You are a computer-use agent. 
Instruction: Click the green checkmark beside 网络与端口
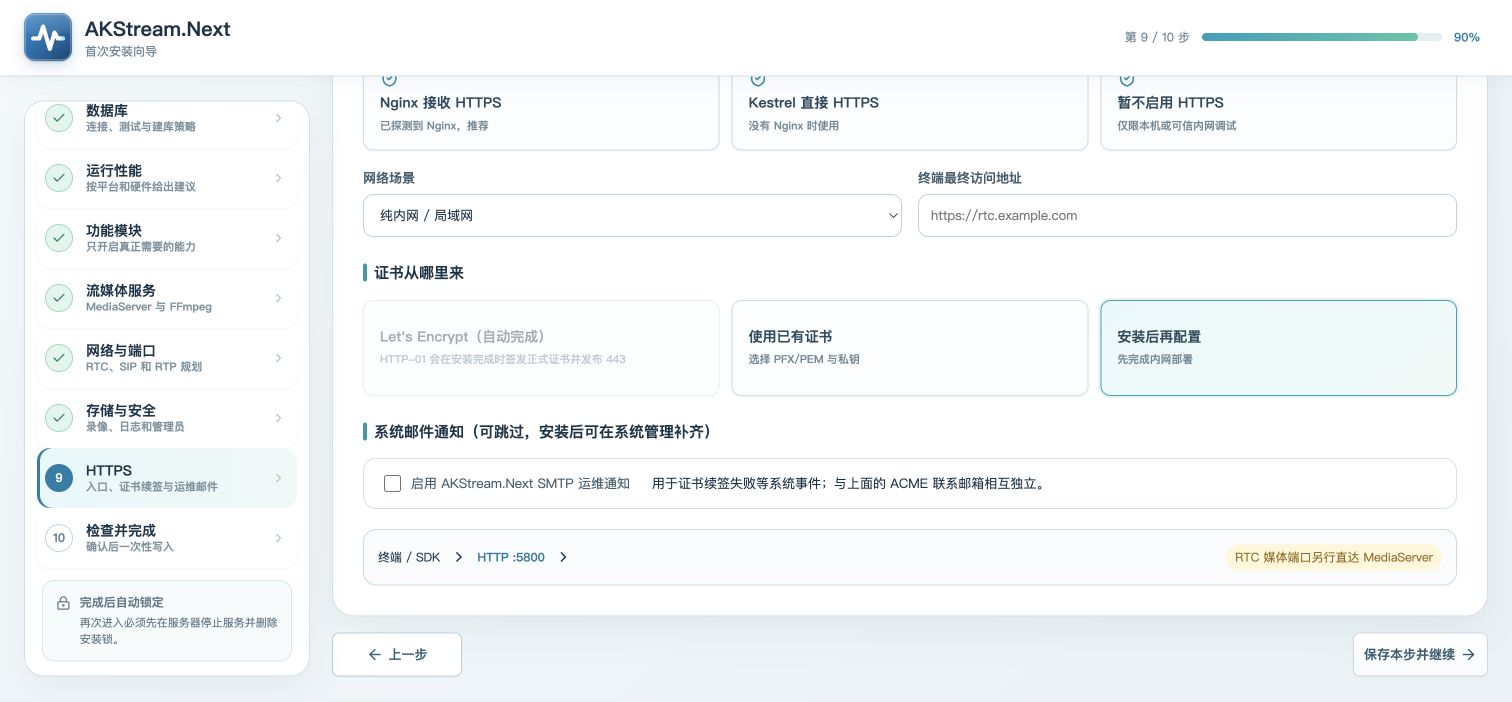(59, 358)
